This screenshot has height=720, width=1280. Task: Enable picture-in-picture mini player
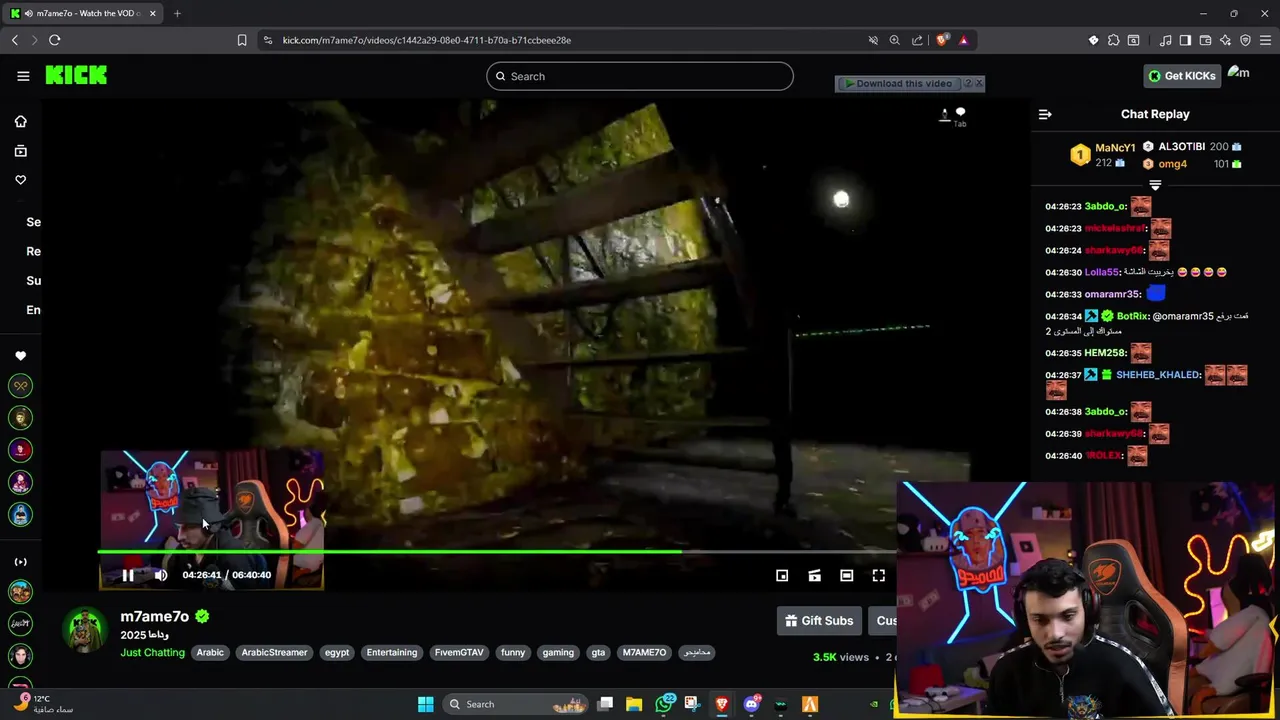click(782, 575)
